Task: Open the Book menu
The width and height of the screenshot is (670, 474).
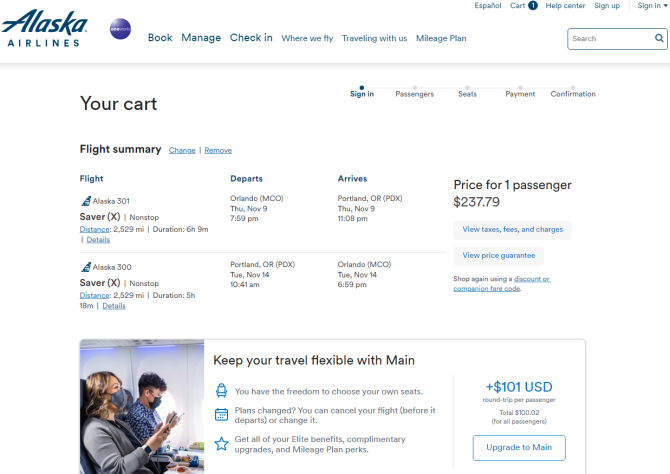Action: click(160, 38)
